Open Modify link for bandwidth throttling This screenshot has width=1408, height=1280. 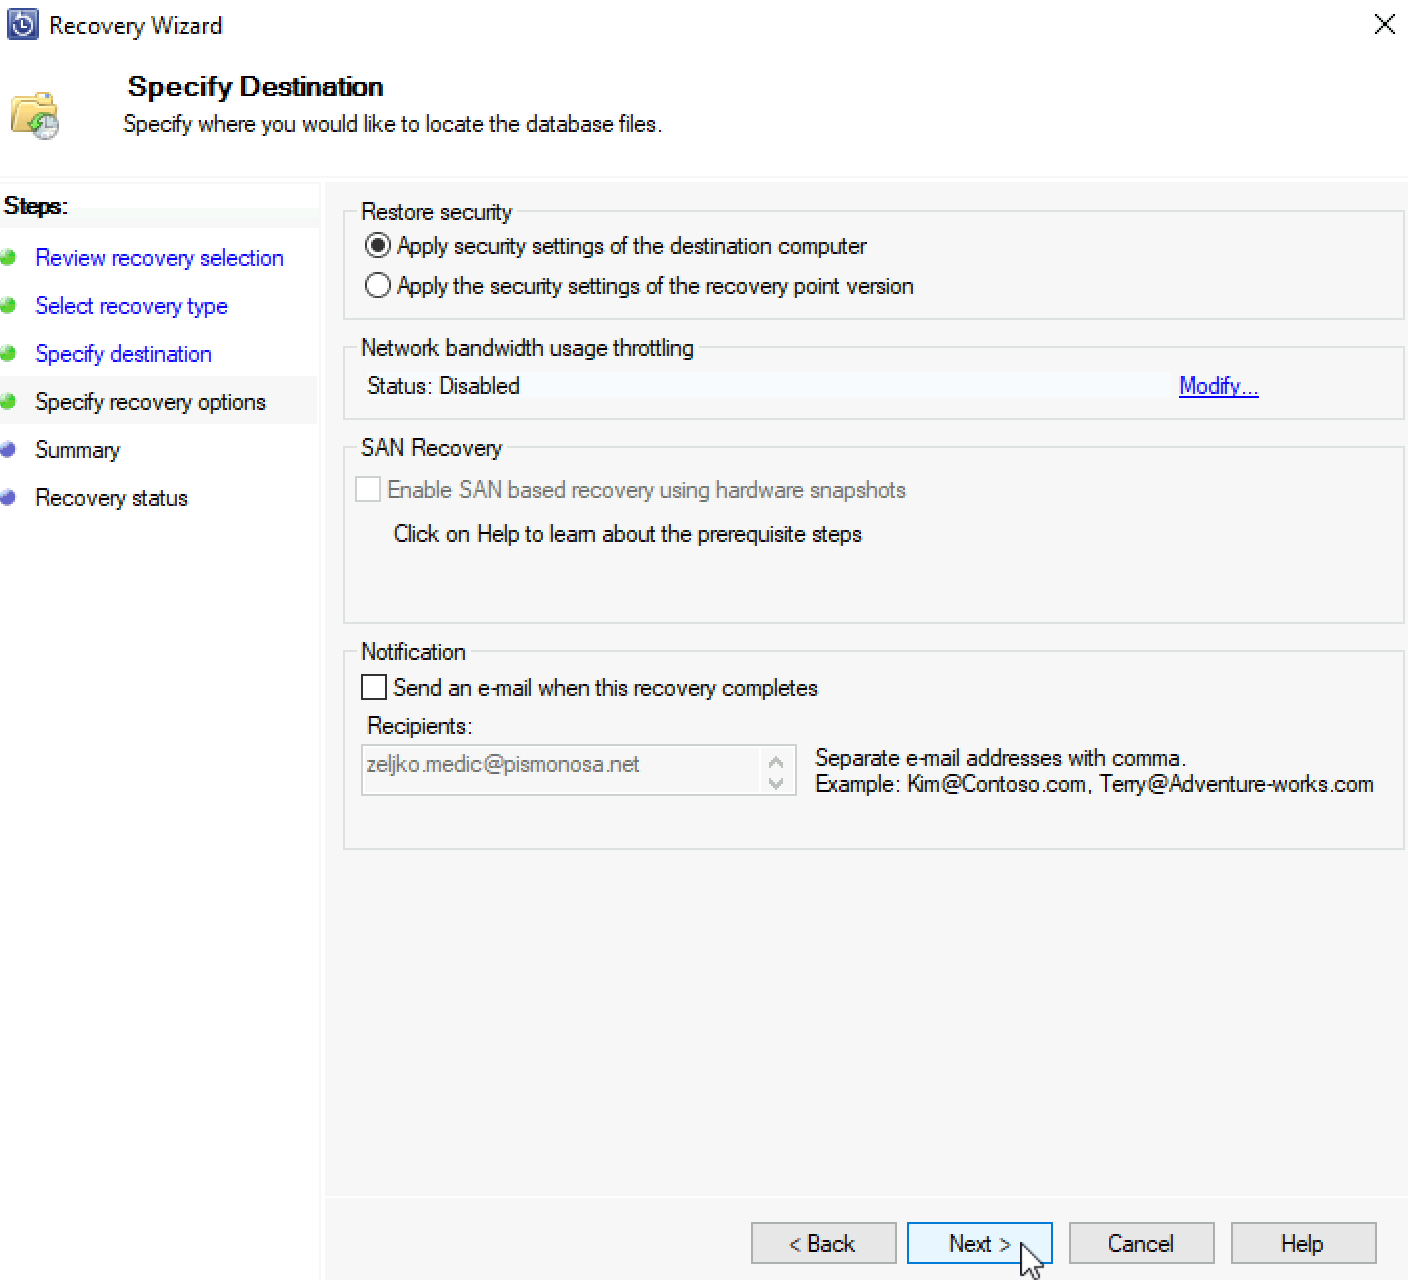pyautogui.click(x=1218, y=386)
